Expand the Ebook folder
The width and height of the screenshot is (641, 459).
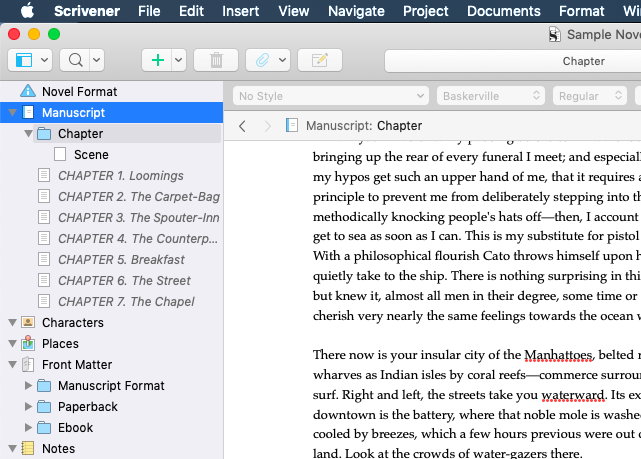[28, 428]
